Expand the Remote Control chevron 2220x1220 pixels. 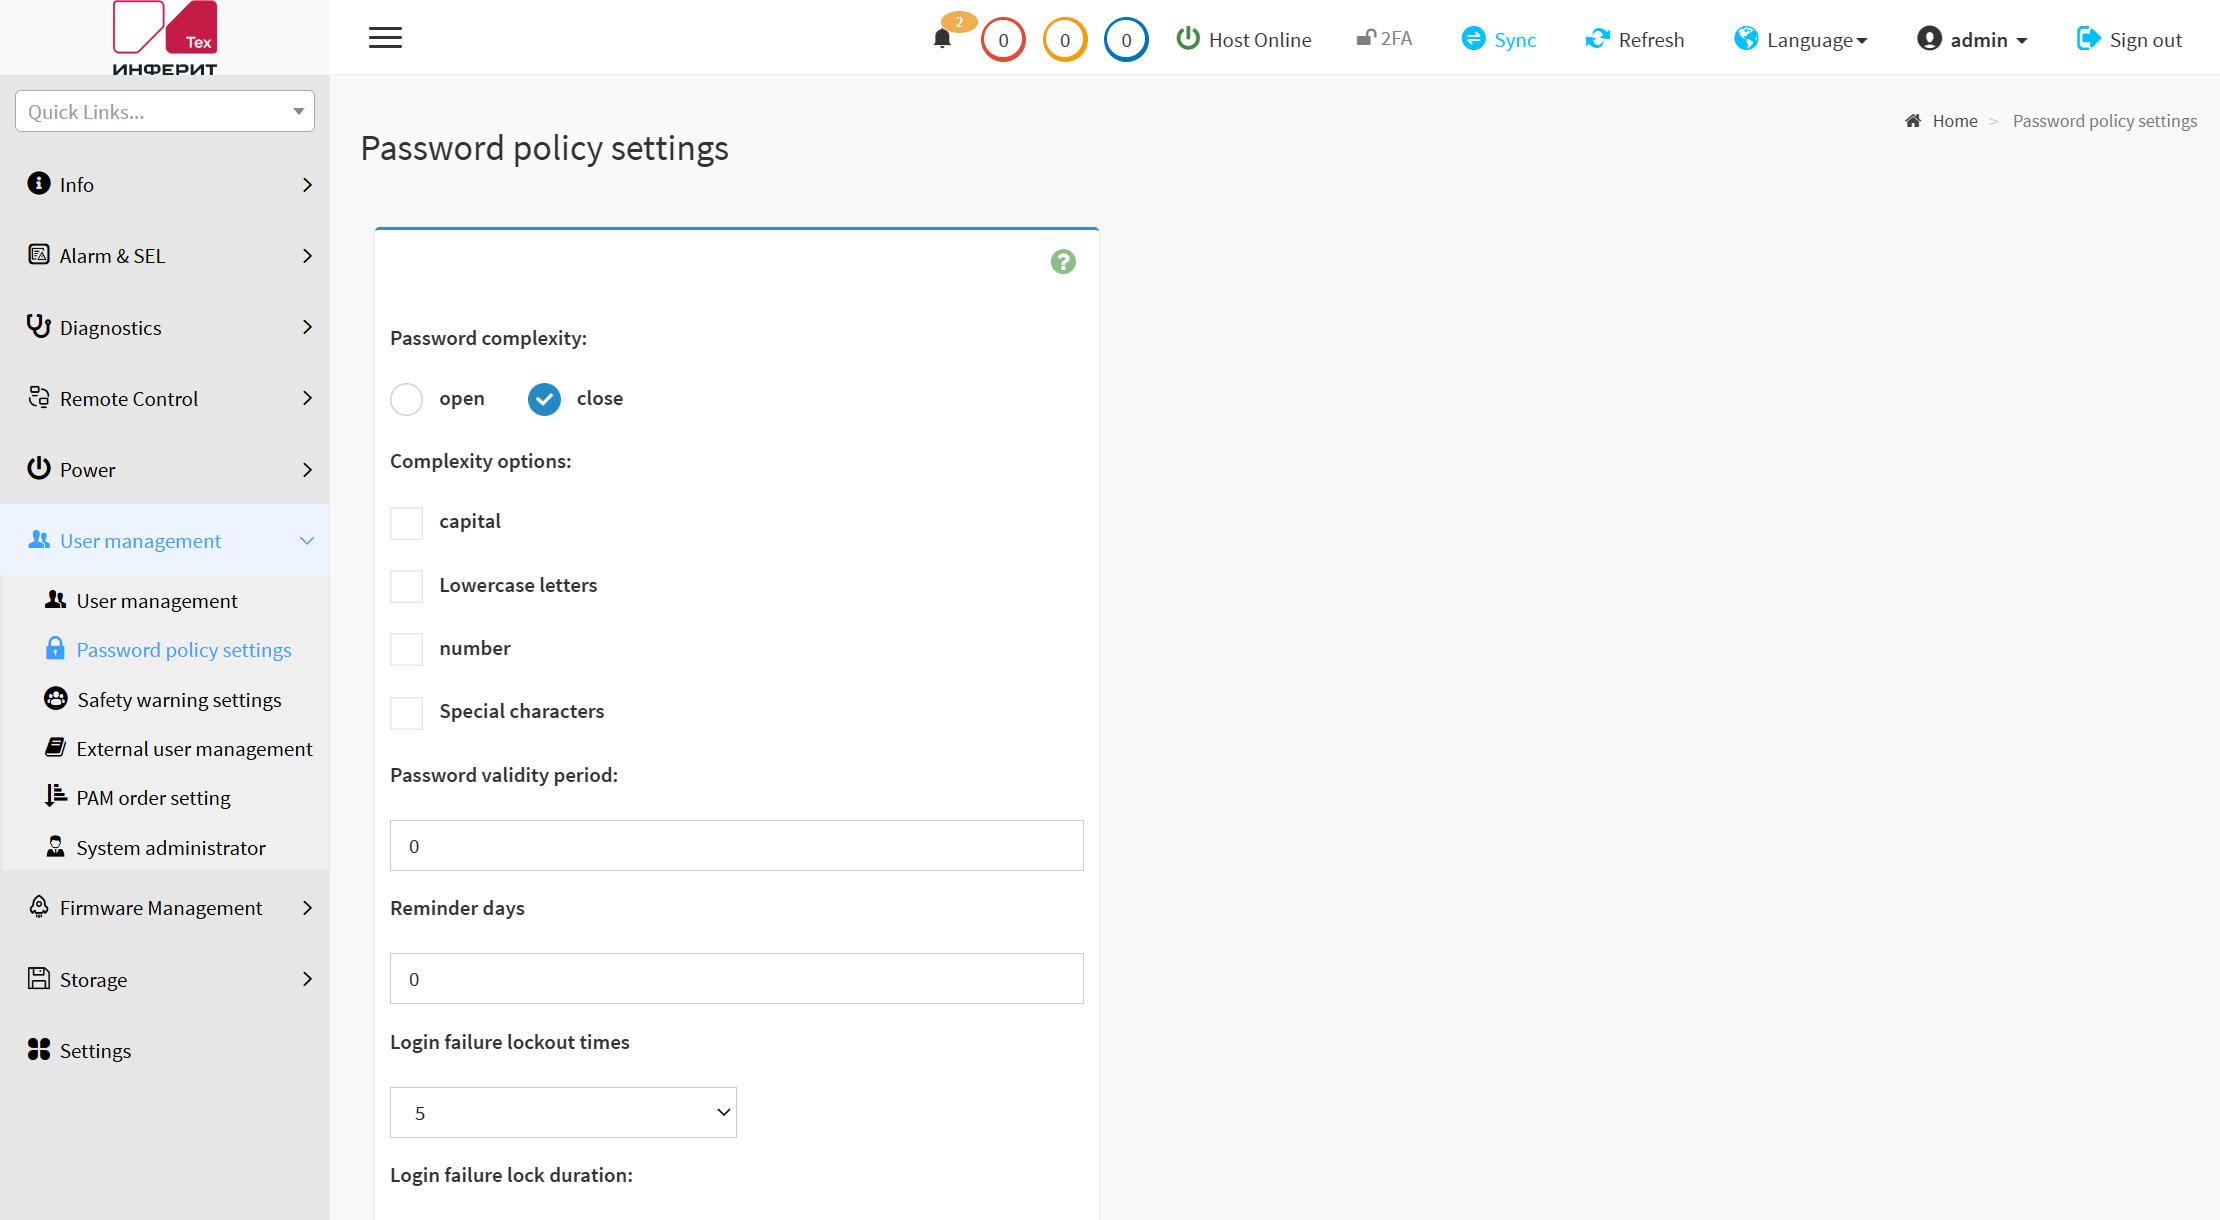[307, 398]
